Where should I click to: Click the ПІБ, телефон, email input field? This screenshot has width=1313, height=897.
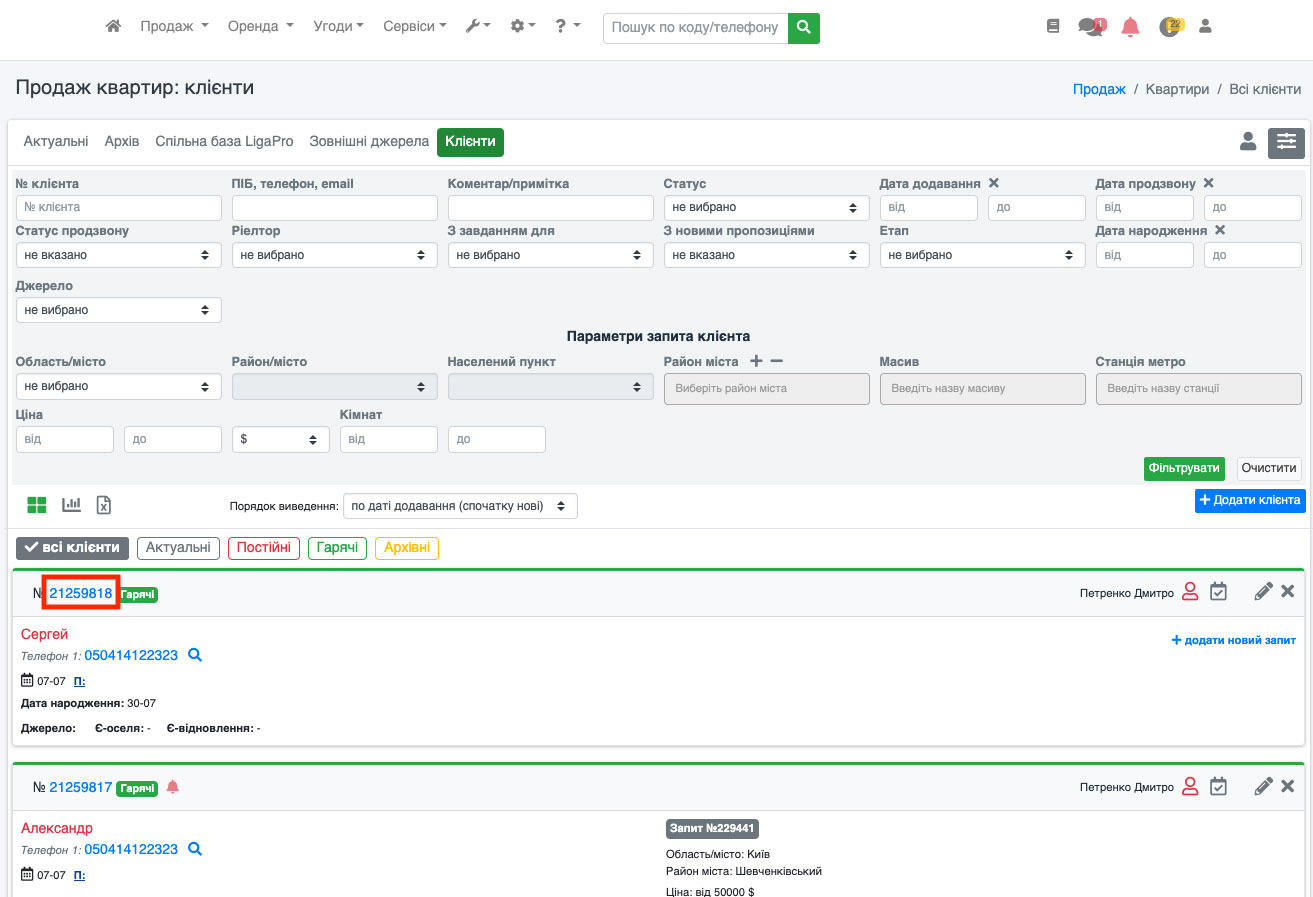[334, 208]
